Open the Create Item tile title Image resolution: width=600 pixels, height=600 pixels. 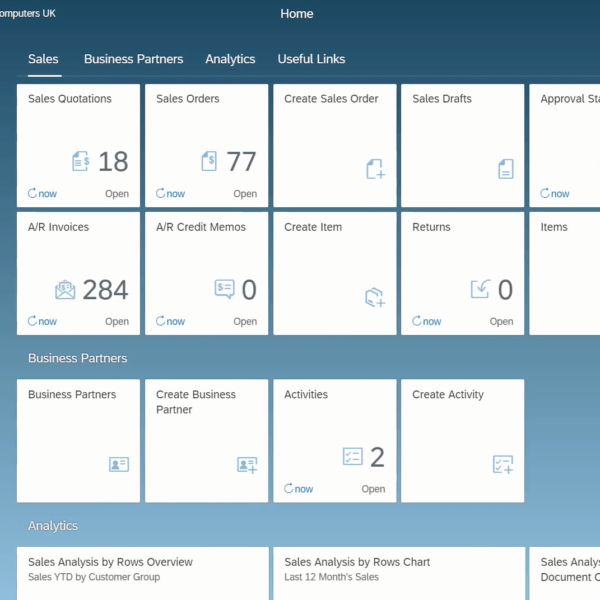(313, 227)
